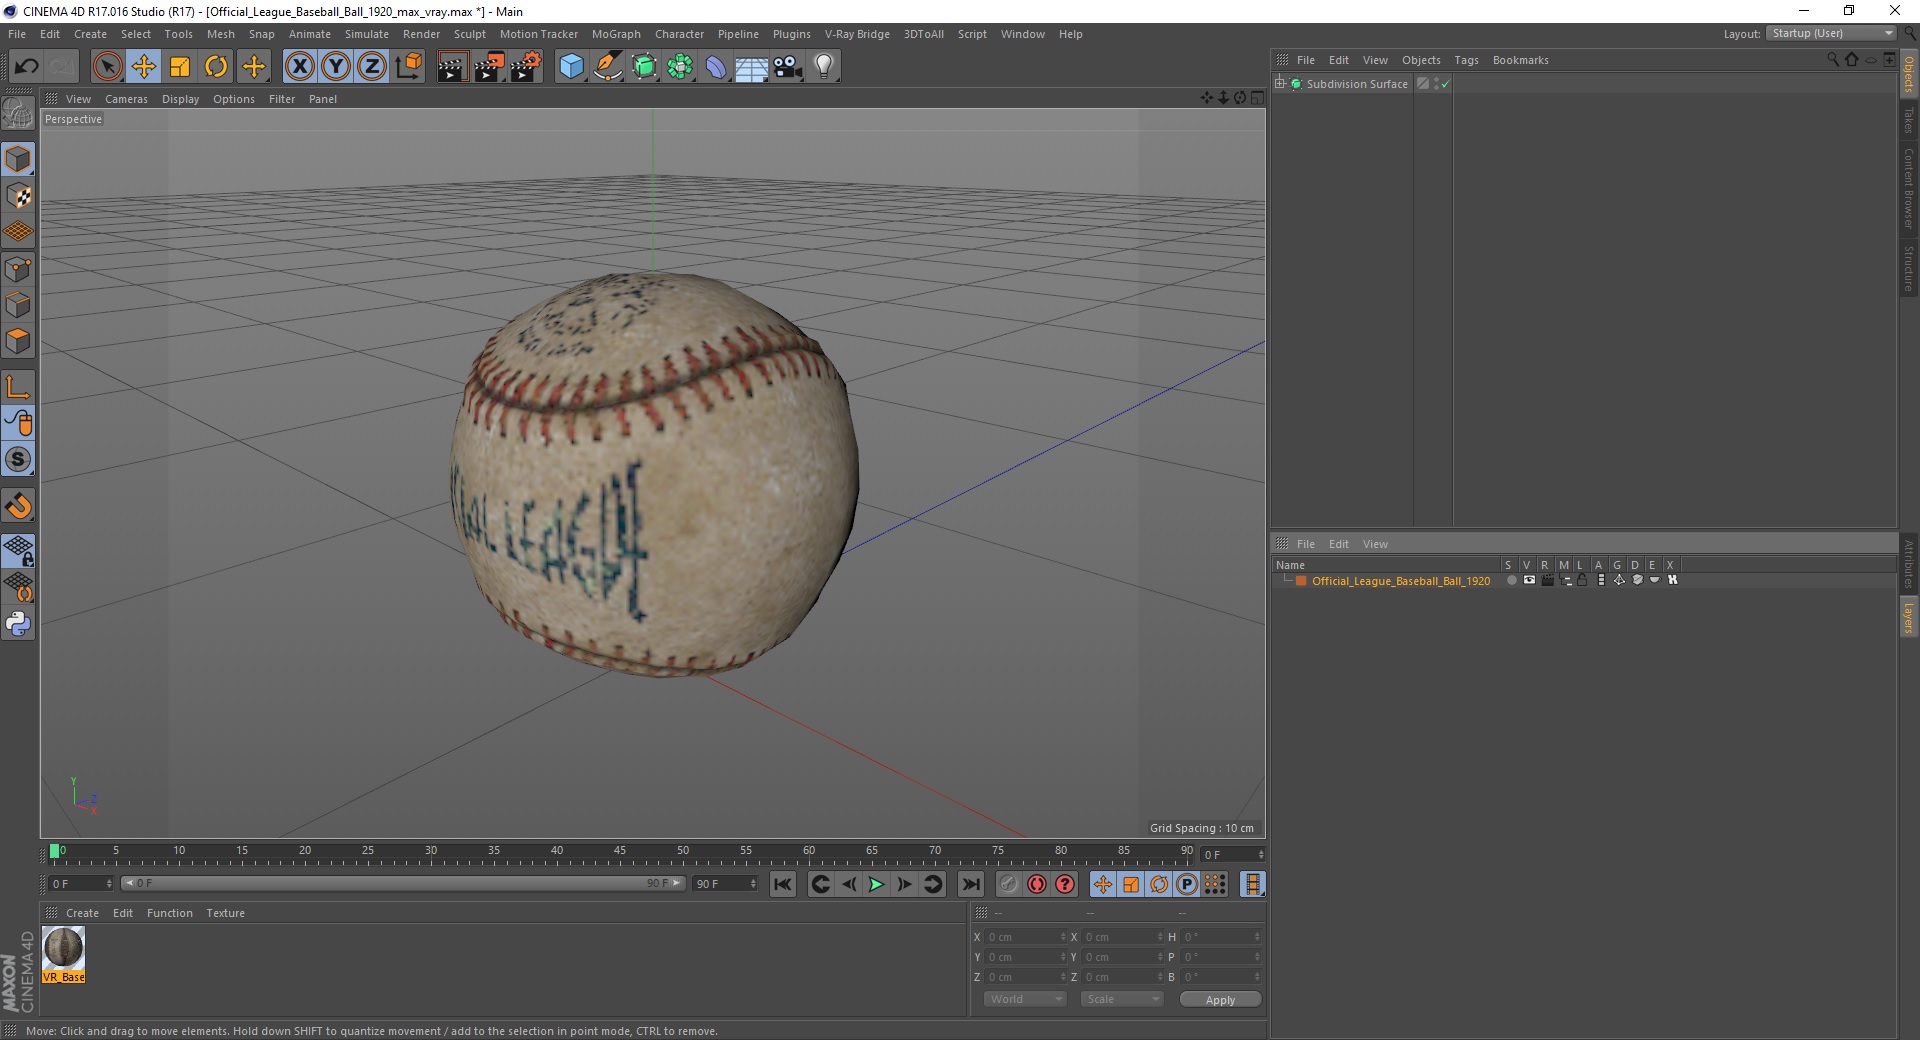Toggle X axis lock

pyautogui.click(x=299, y=67)
